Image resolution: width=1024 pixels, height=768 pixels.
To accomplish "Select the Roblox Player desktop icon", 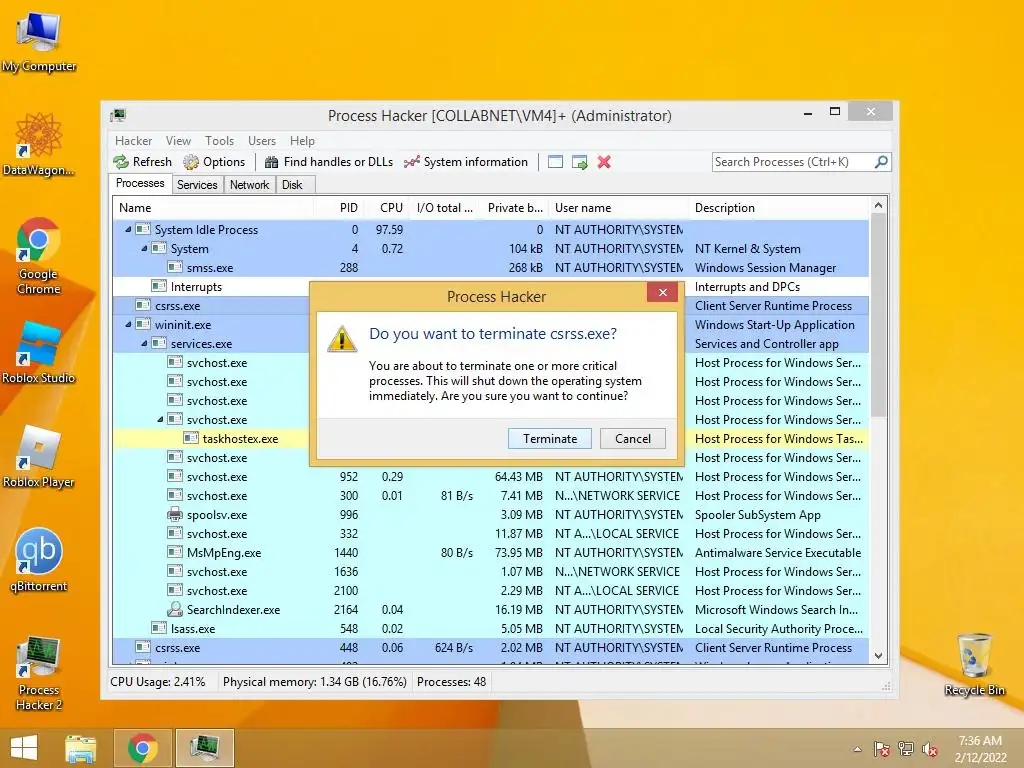I will tap(39, 457).
